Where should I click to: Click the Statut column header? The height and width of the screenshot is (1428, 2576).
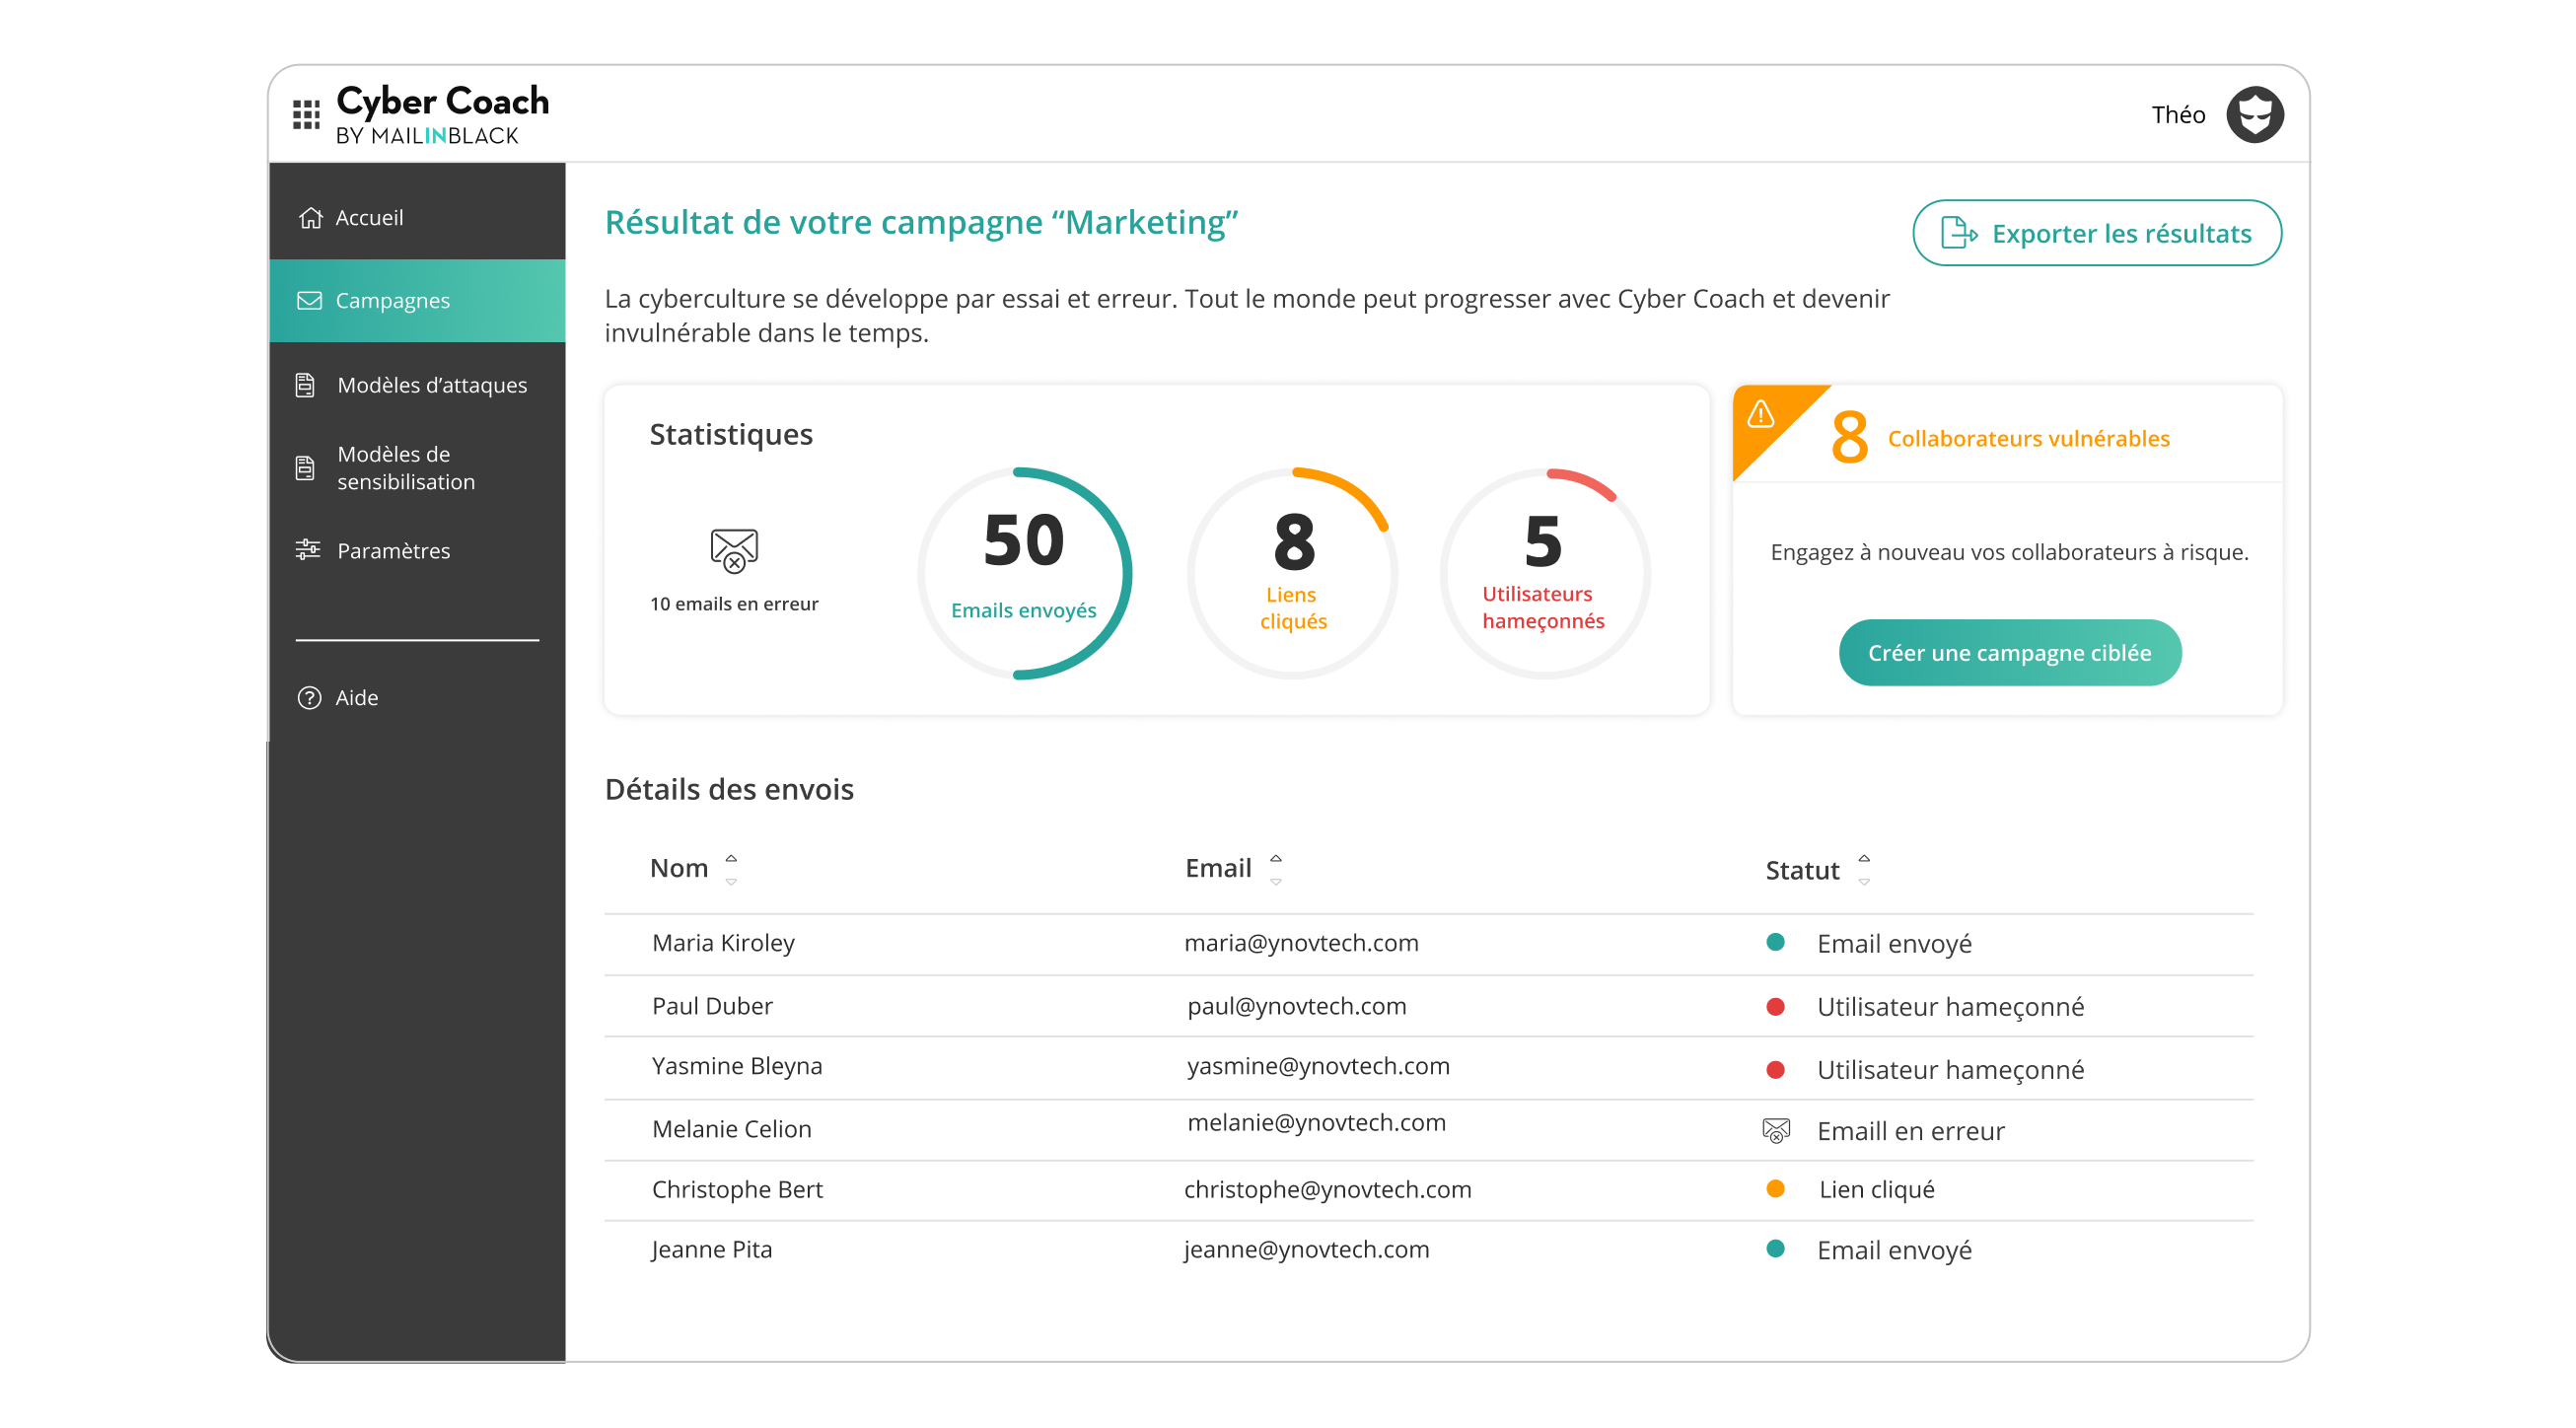click(x=1802, y=870)
